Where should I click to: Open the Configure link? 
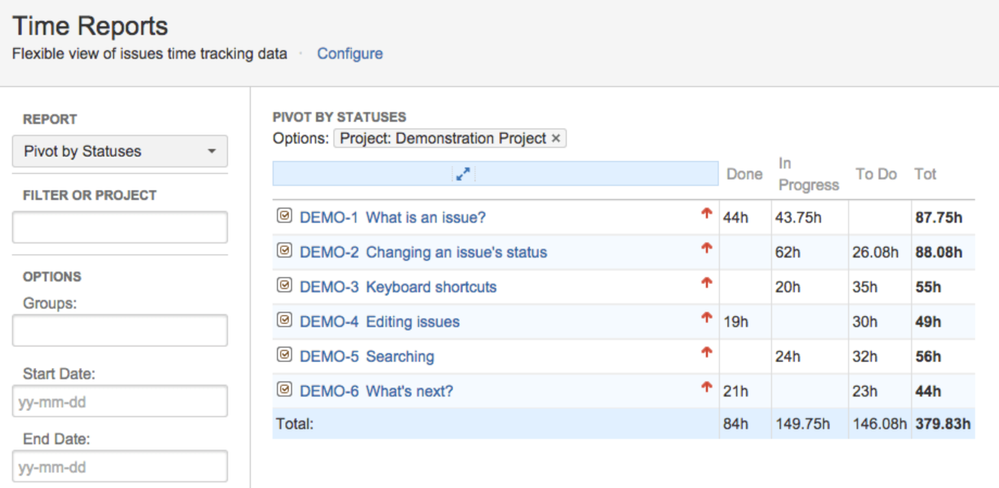[350, 54]
